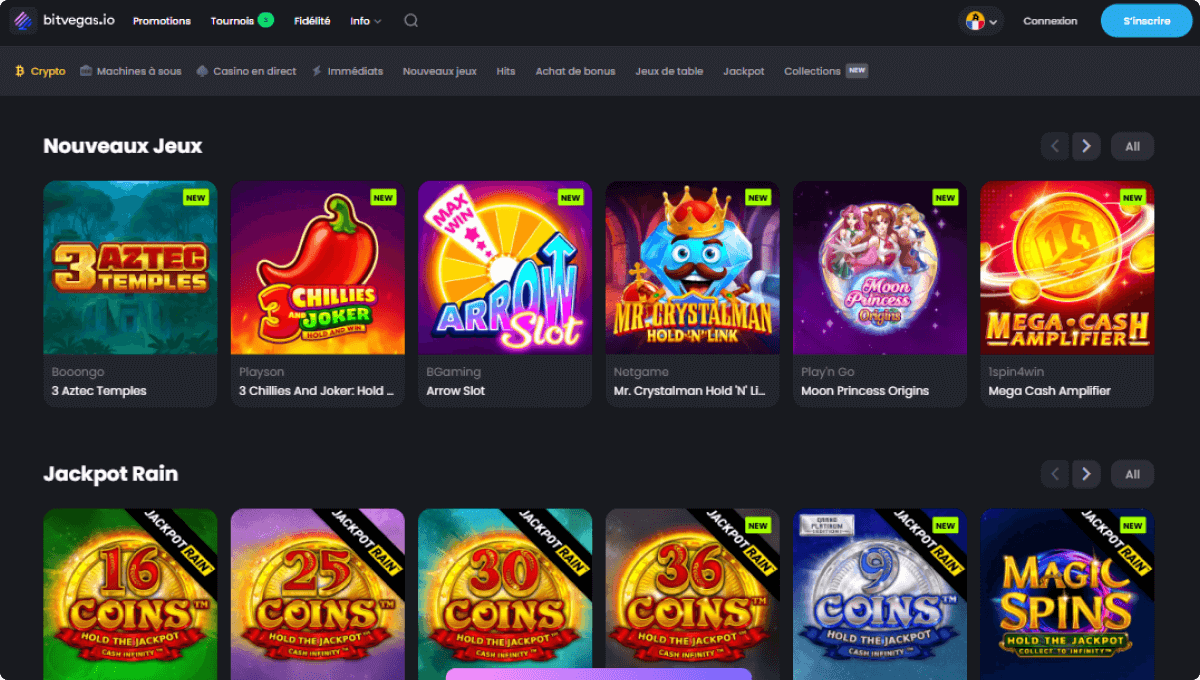Screen dimensions: 1200x680
Task: Show All games in Nouveaux Jeux
Action: click(x=1132, y=146)
